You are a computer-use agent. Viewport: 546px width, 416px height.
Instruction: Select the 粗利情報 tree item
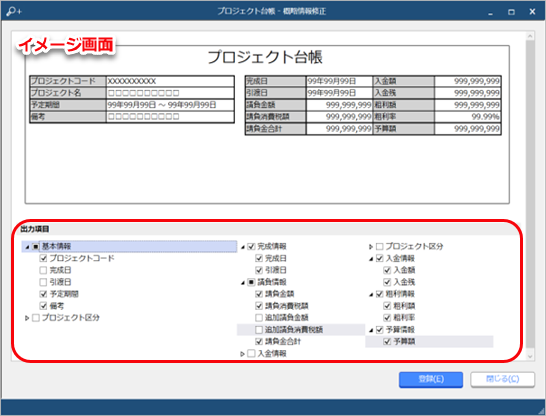click(400, 294)
